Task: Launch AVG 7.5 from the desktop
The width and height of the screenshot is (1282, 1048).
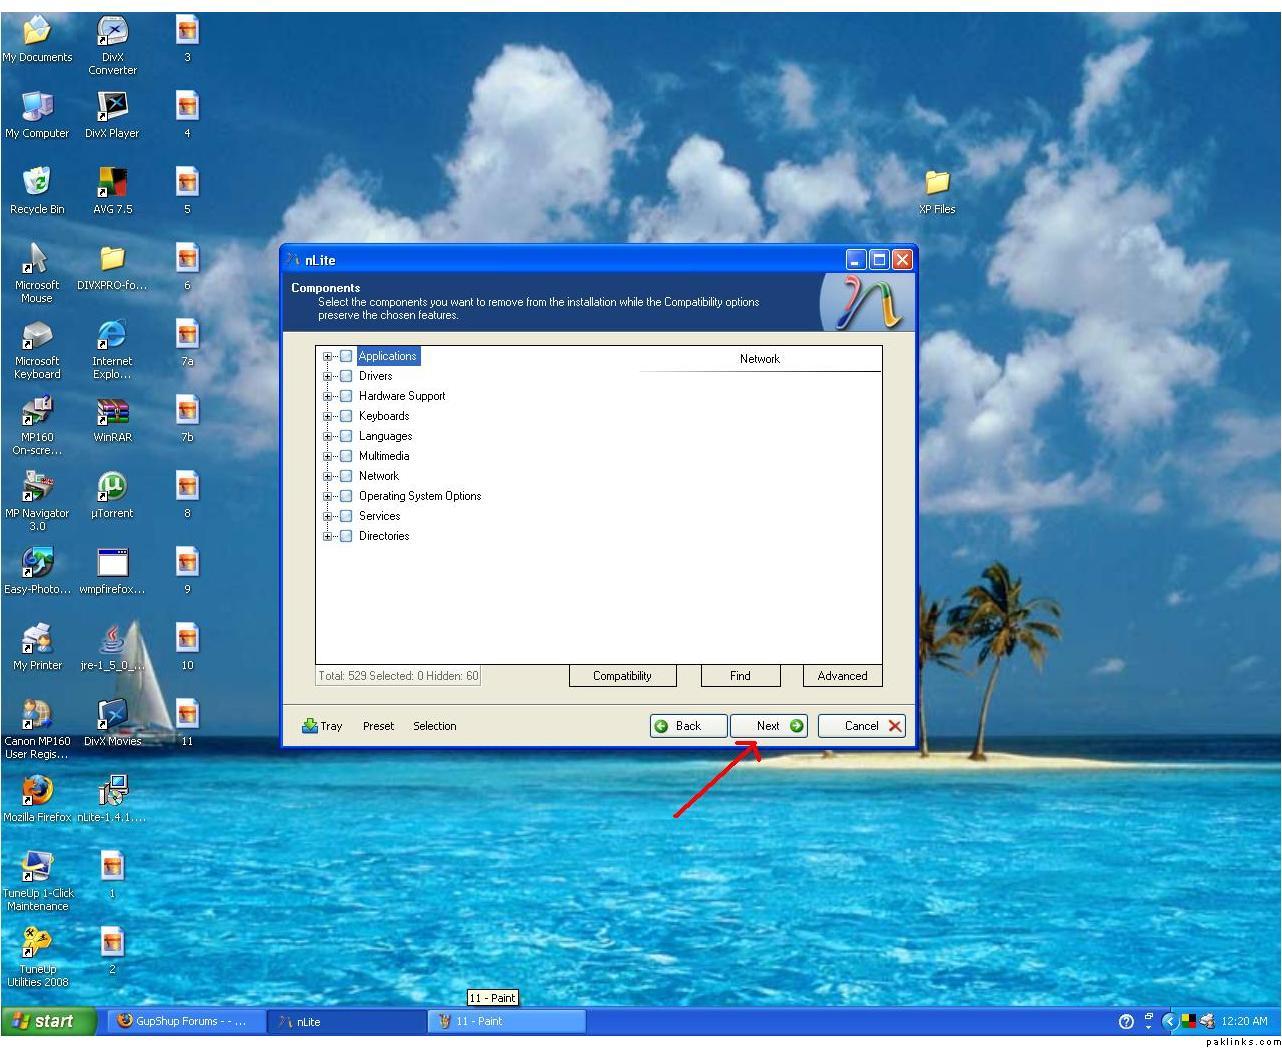Action: (112, 182)
